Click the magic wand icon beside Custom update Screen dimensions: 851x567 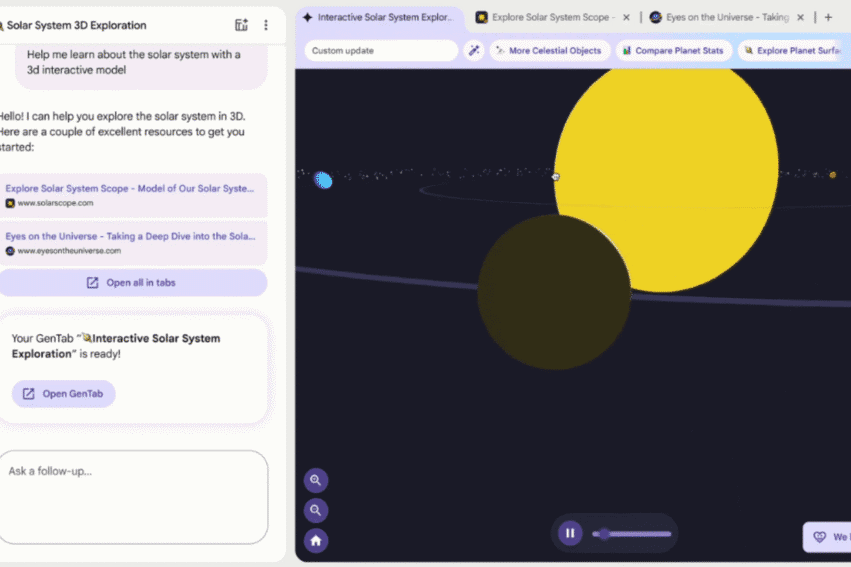pos(474,50)
